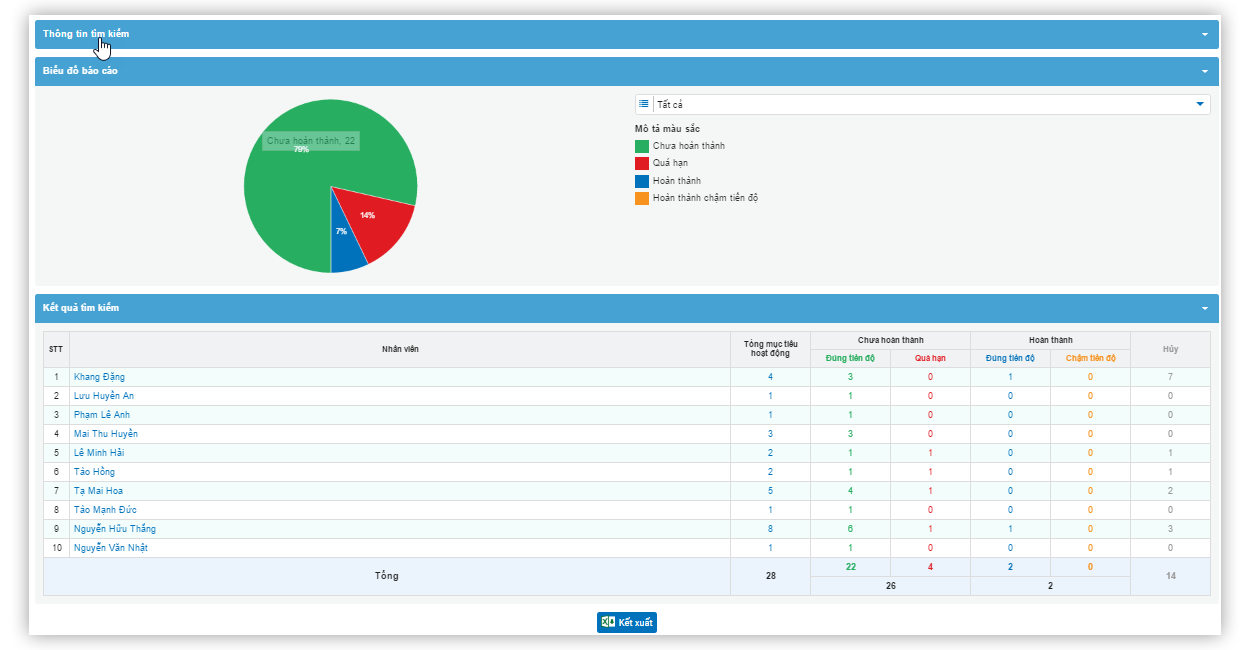1250x650 pixels.
Task: Collapse the Thông tin tìm kiếm panel arrow
Action: [x=1205, y=34]
